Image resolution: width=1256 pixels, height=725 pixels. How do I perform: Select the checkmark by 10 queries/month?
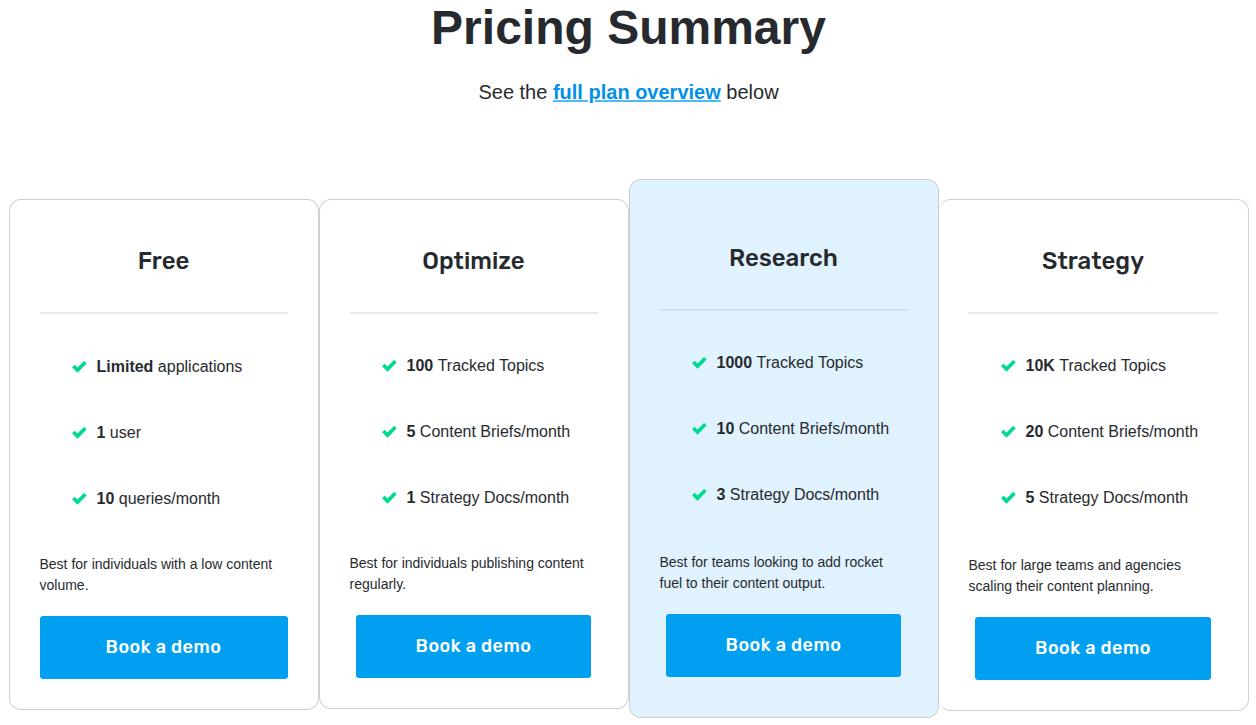click(x=80, y=499)
